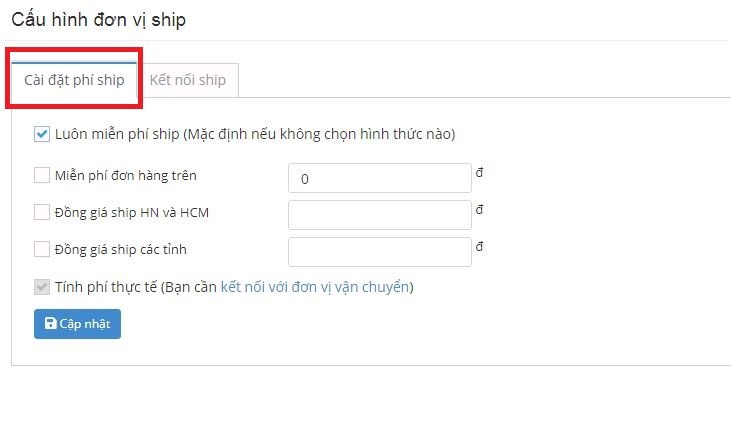Click the 'Miễn phí đơn hàng trên' label
731x441 pixels.
pos(126,176)
